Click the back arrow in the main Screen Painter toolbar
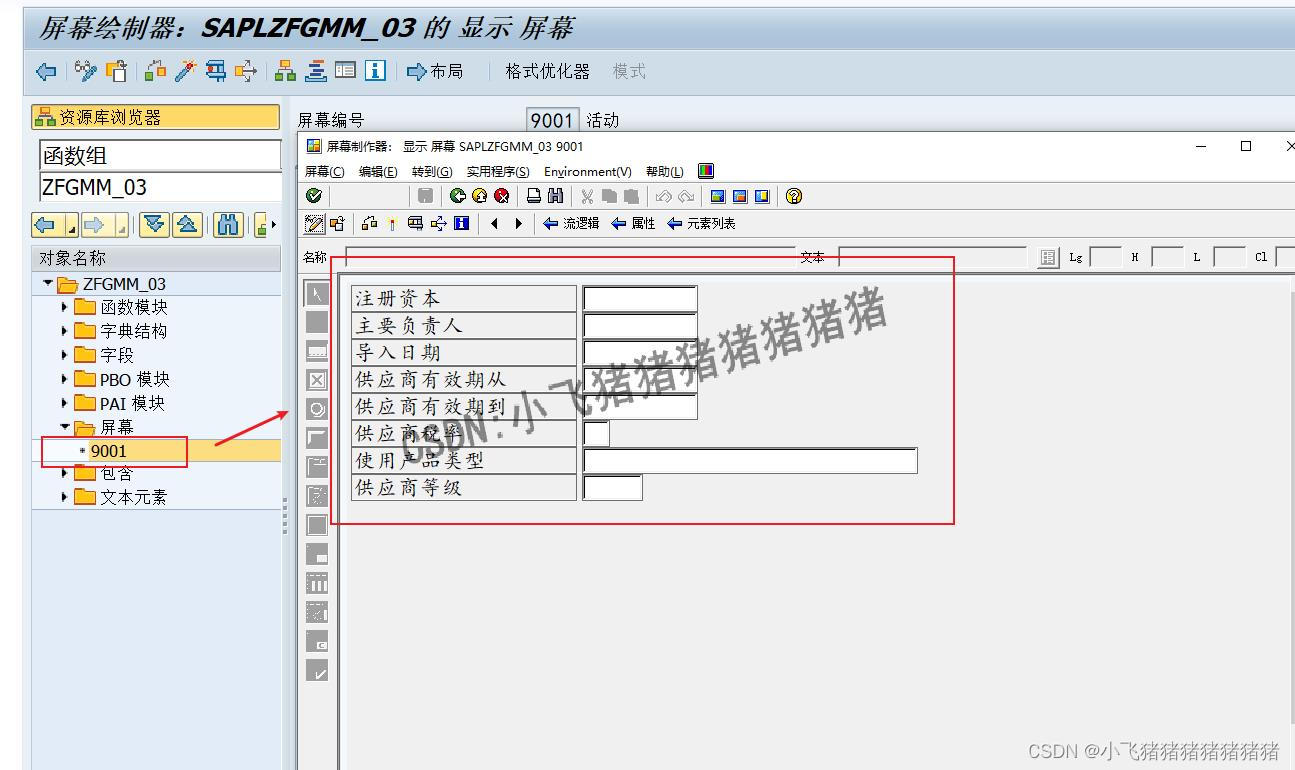The height and width of the screenshot is (770, 1295). pos(46,71)
